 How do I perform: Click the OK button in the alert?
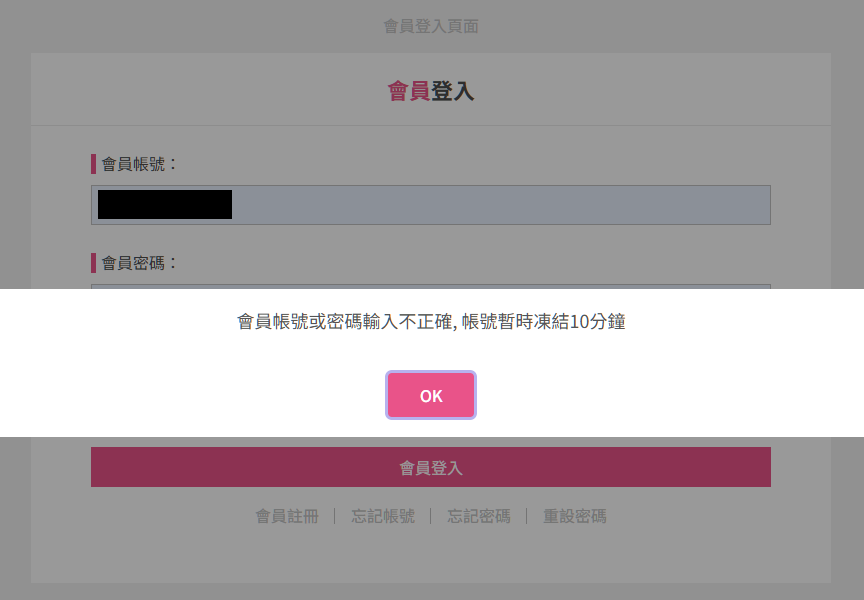pyautogui.click(x=431, y=395)
